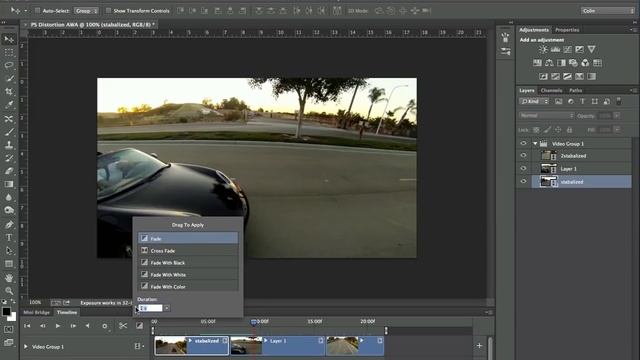Select the Eraser tool
The height and width of the screenshot is (360, 640).
(9, 171)
